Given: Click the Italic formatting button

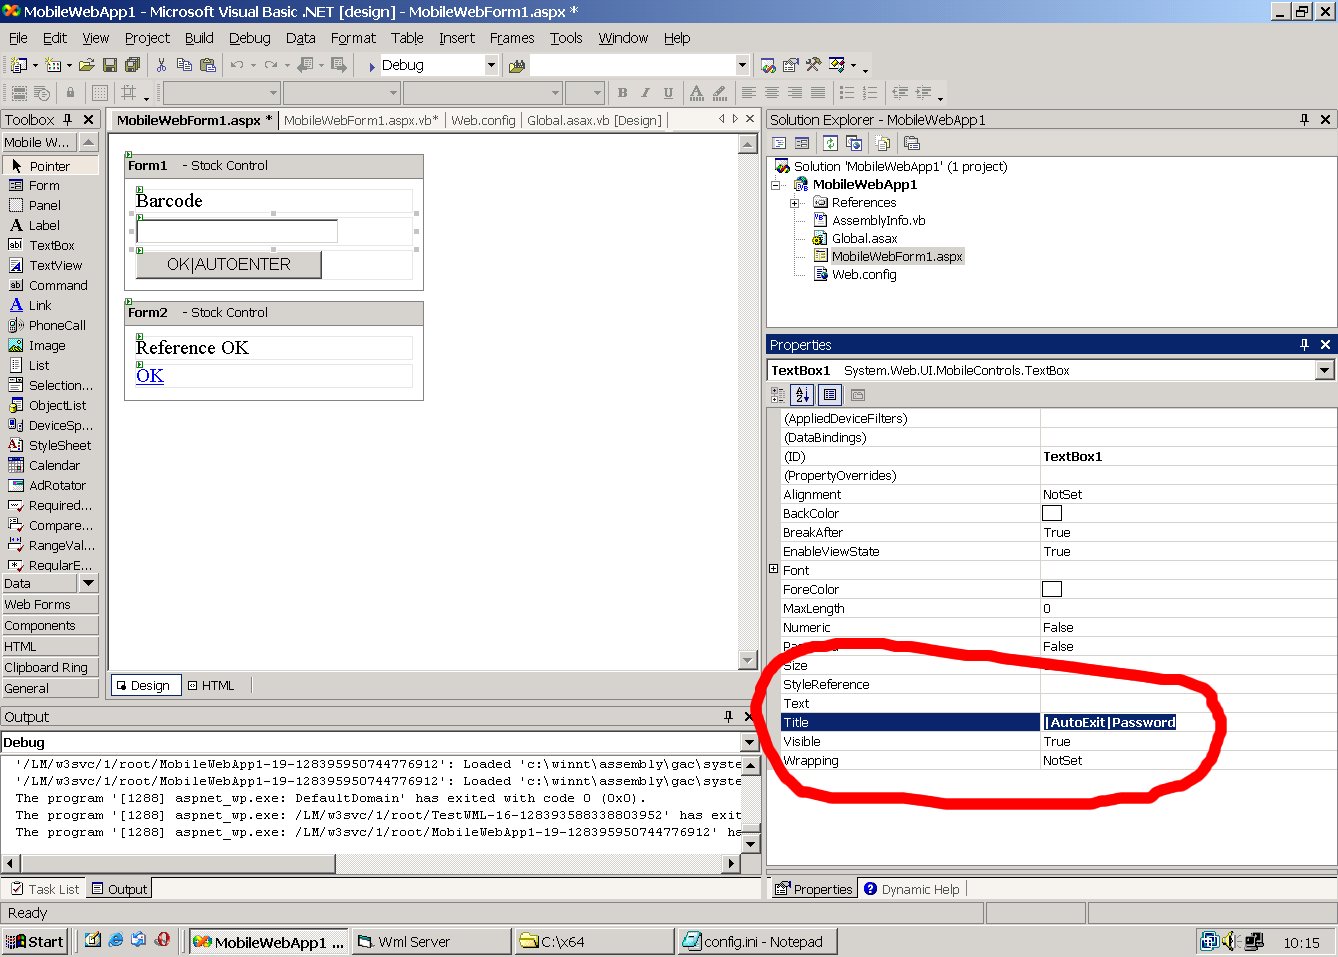Looking at the screenshot, I should [x=645, y=93].
